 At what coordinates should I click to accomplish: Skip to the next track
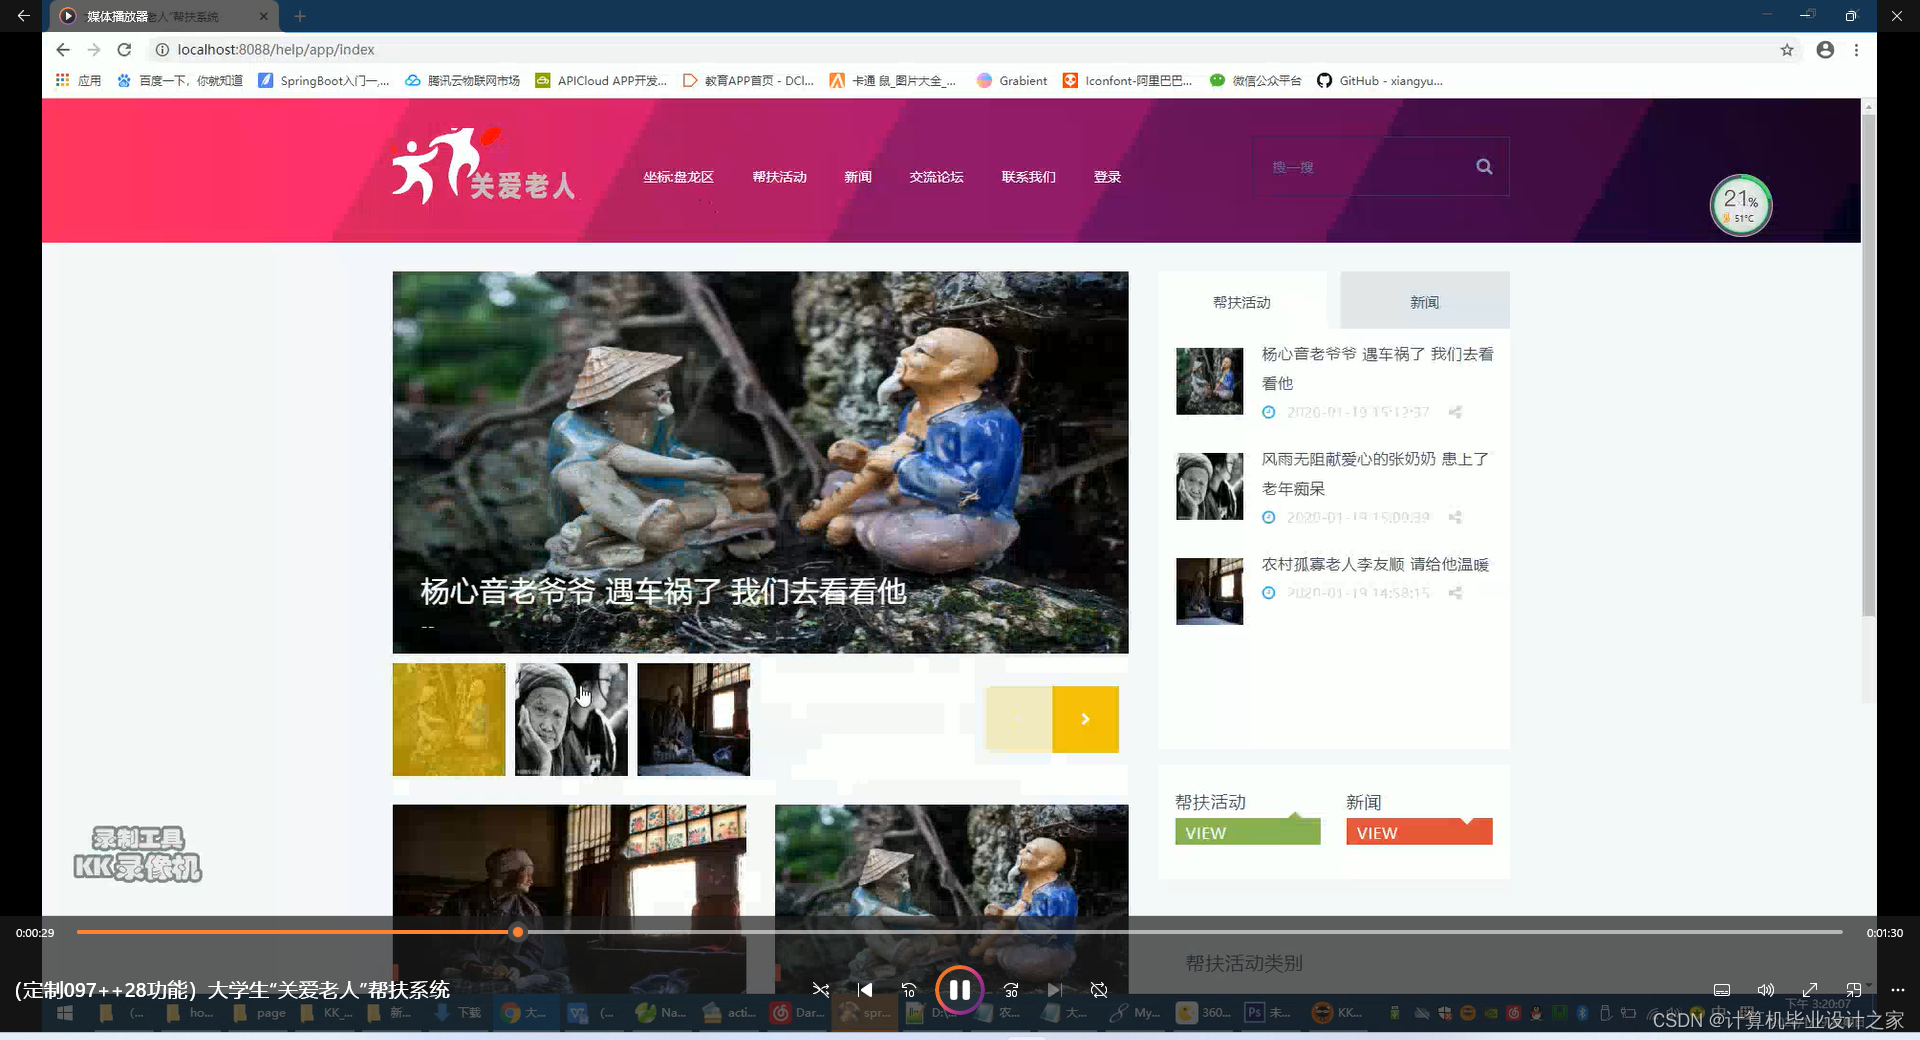(x=1055, y=990)
